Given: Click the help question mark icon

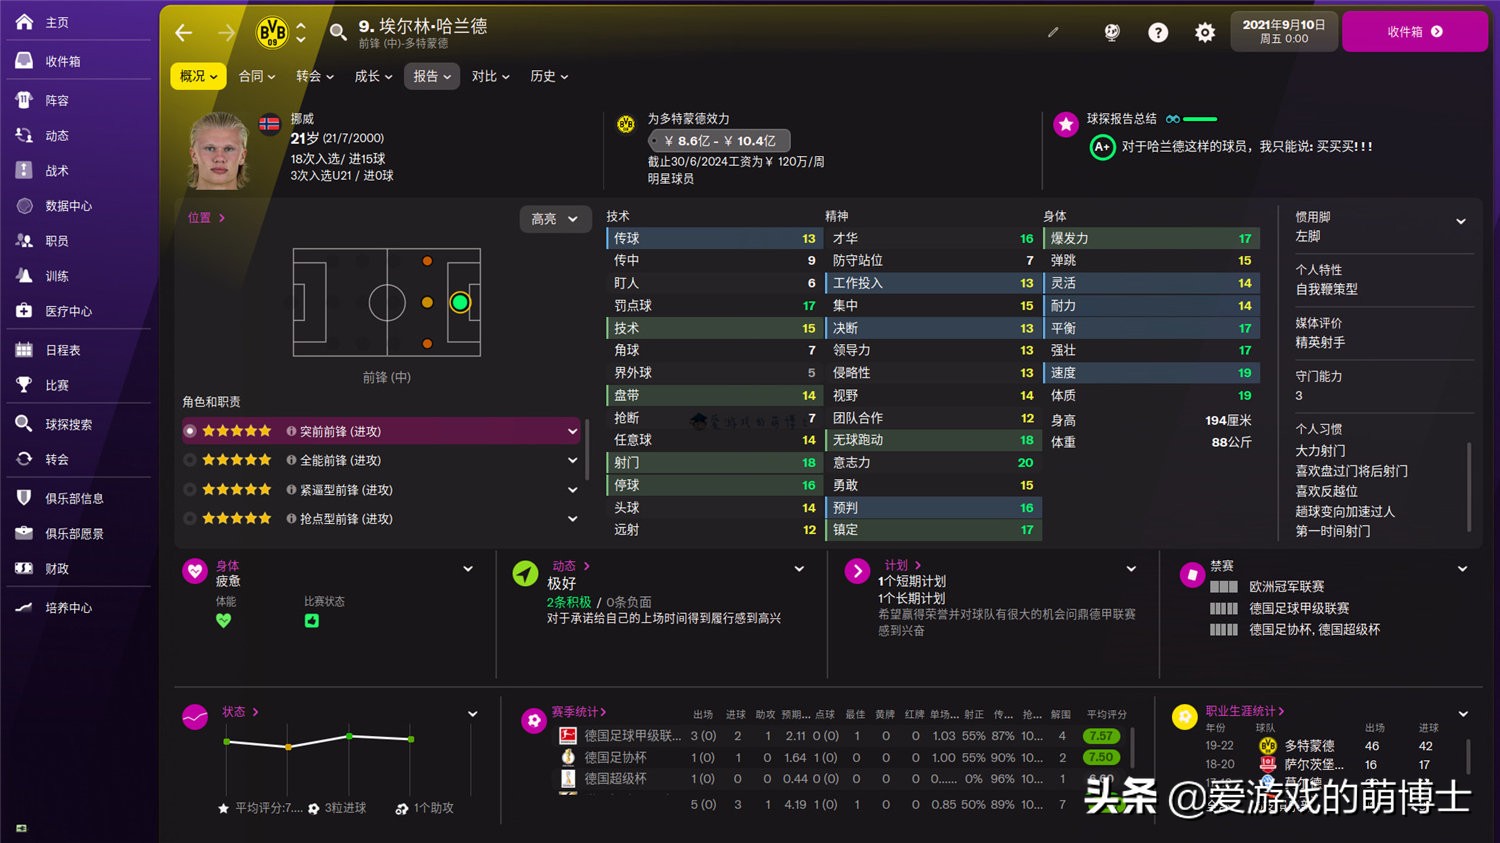Looking at the screenshot, I should [1158, 32].
